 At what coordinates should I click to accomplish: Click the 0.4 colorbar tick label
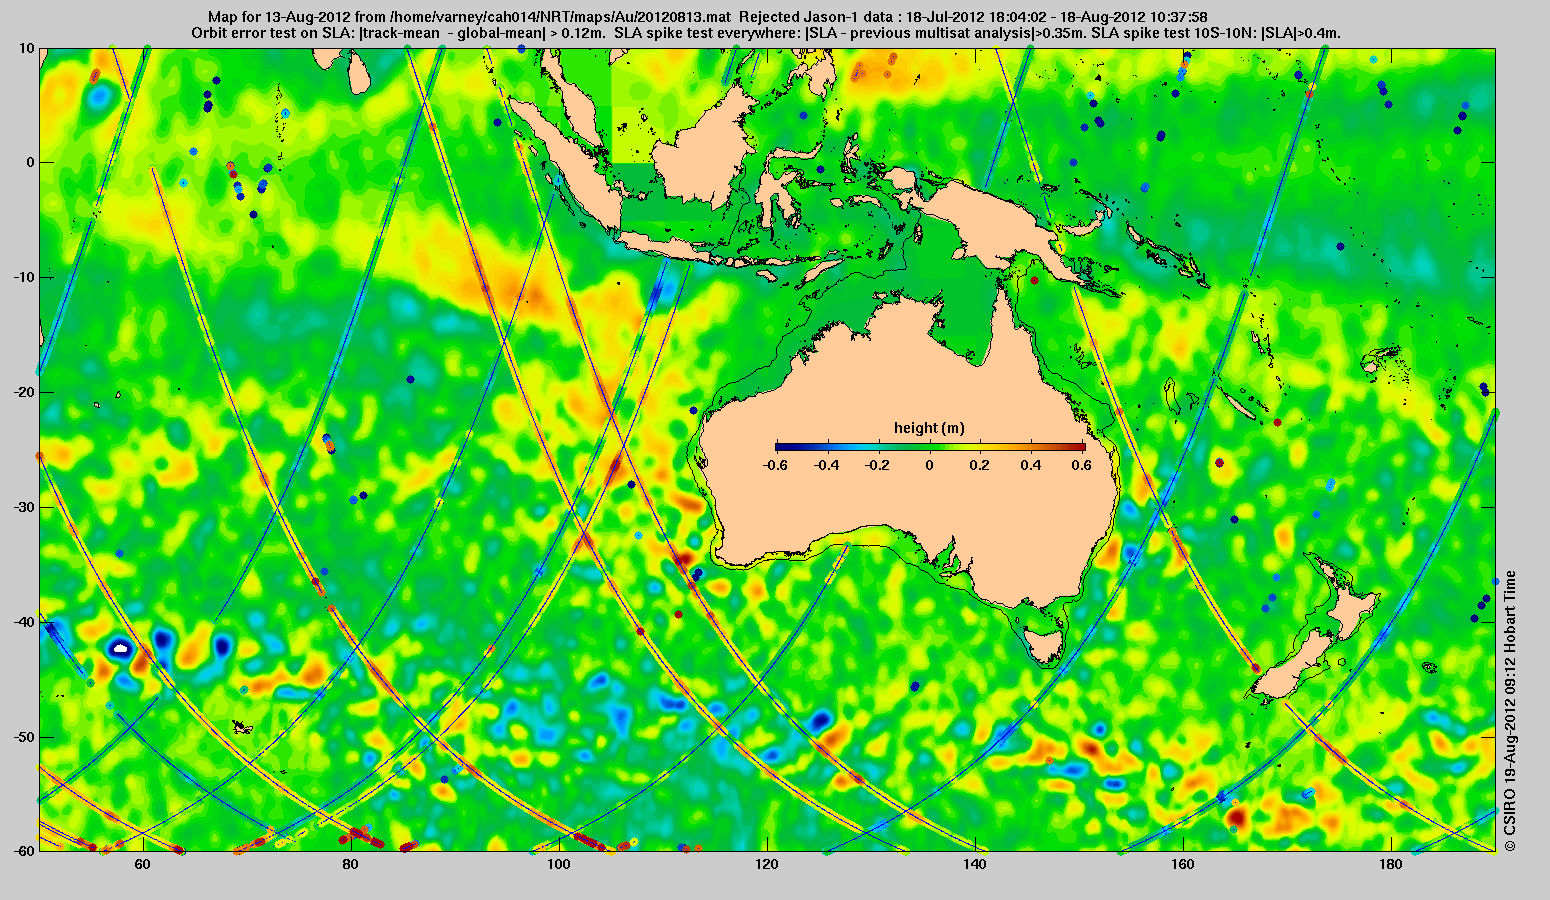click(x=1033, y=465)
